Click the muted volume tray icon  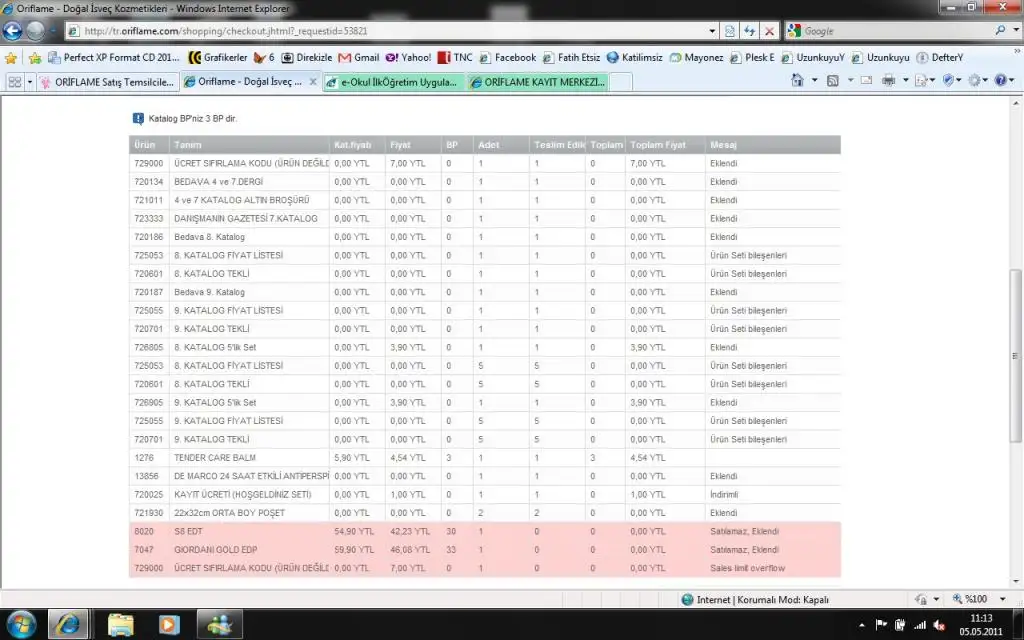(x=940, y=625)
